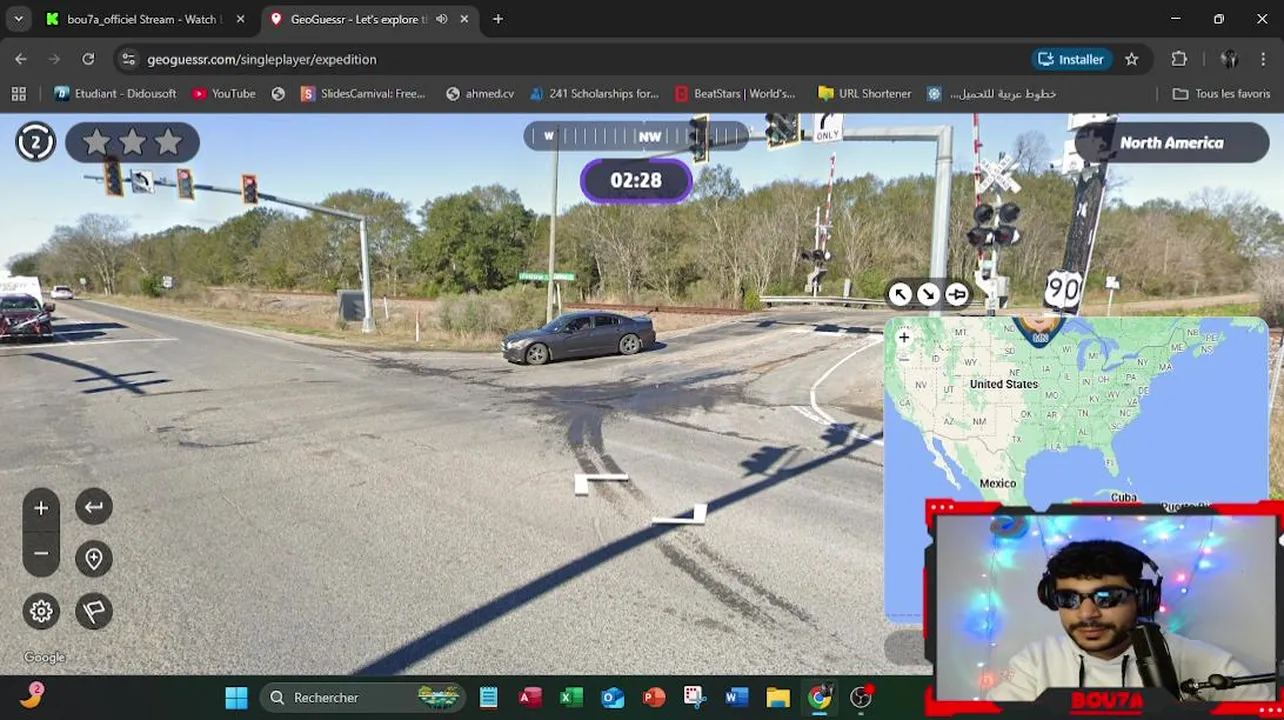Viewport: 1284px width, 720px height.
Task: Move forward using the ground navigation arrow
Action: point(601,484)
